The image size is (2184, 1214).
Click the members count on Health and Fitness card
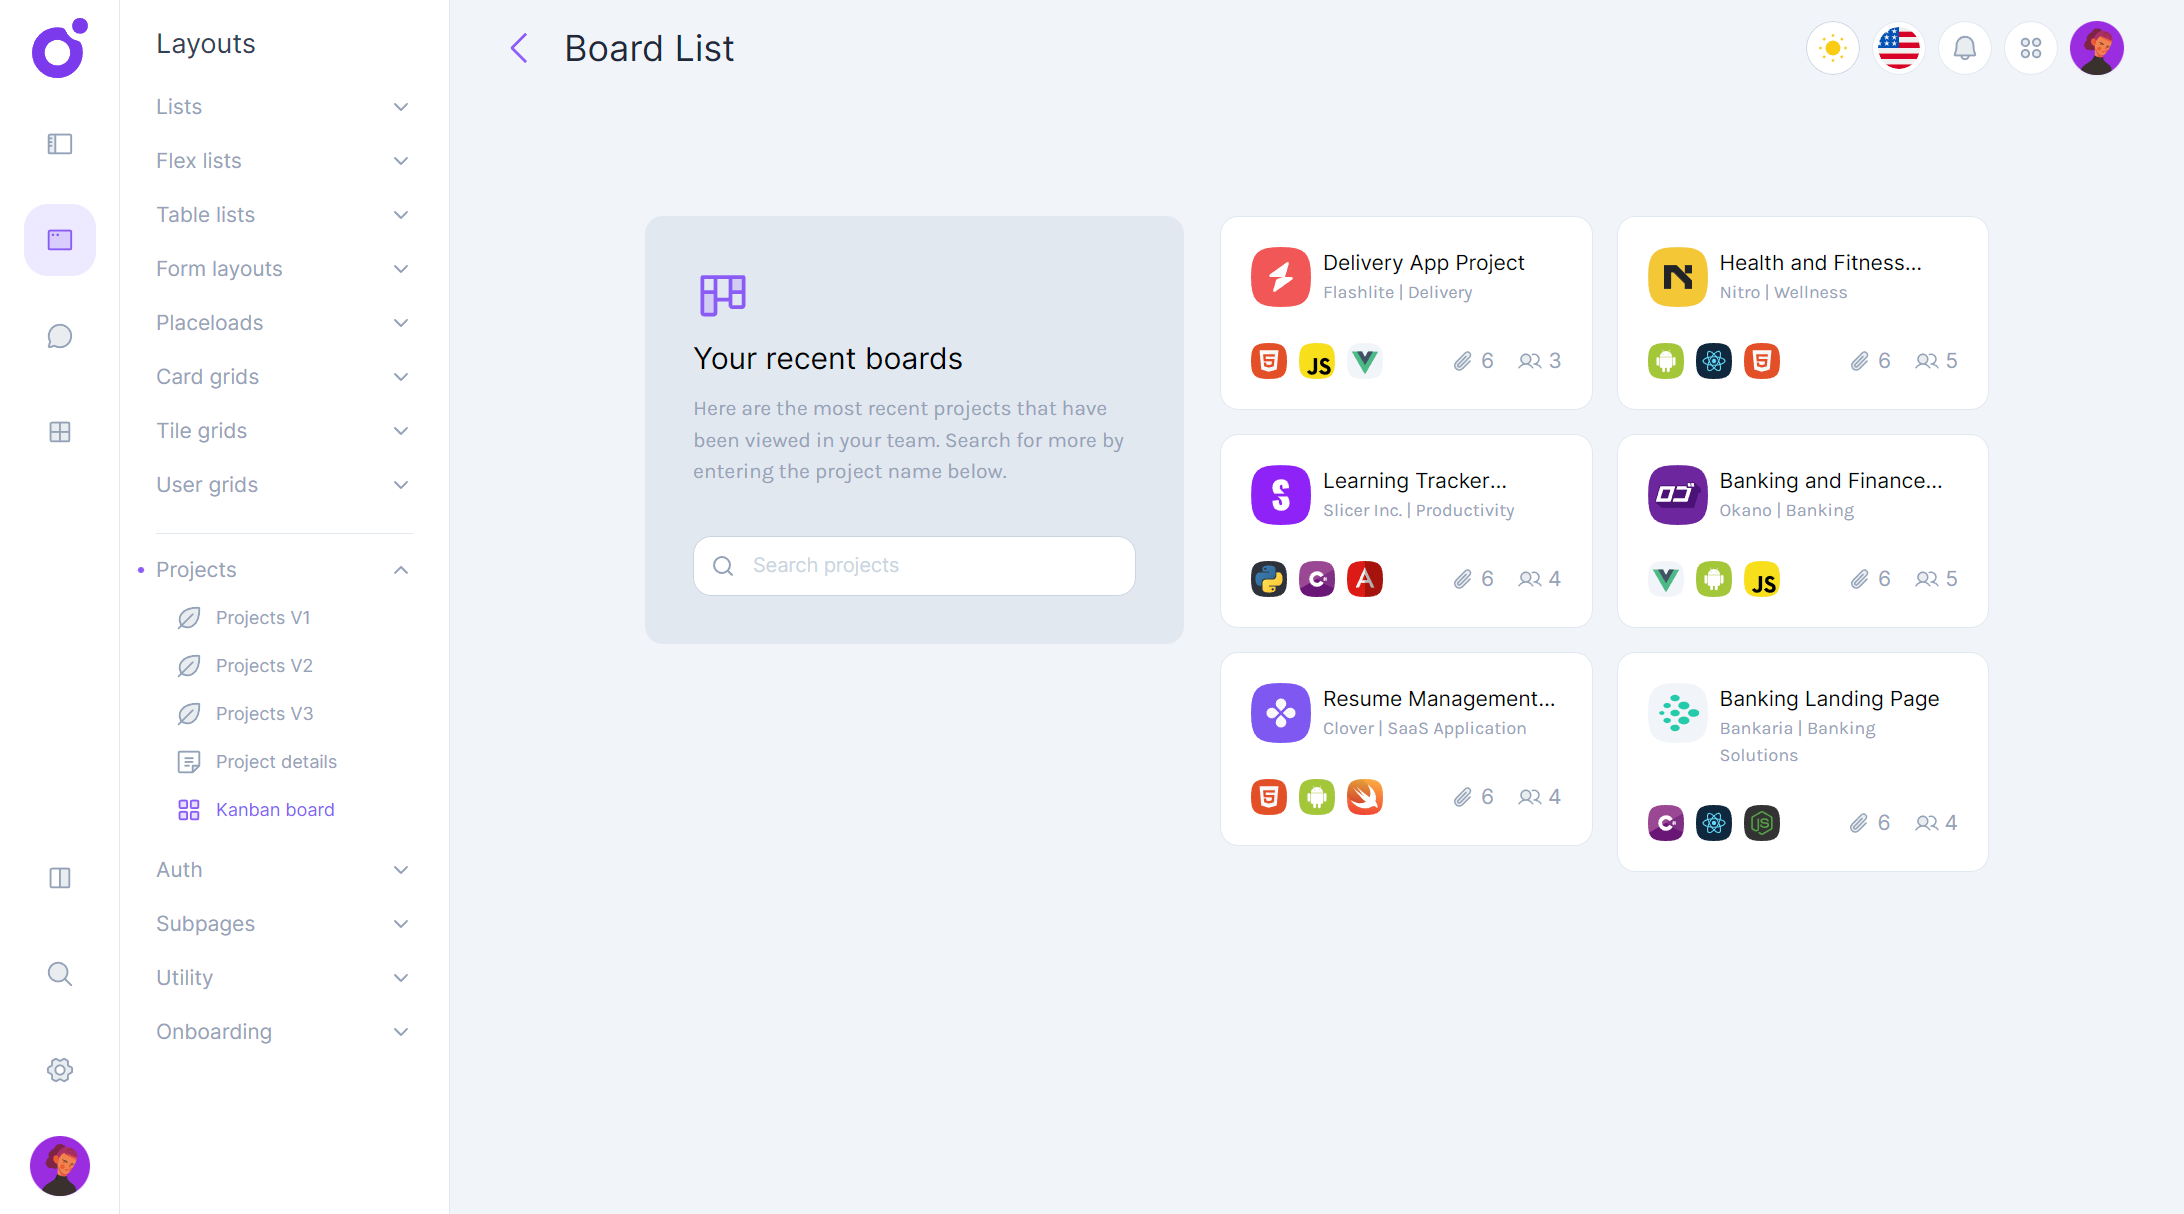1935,361
